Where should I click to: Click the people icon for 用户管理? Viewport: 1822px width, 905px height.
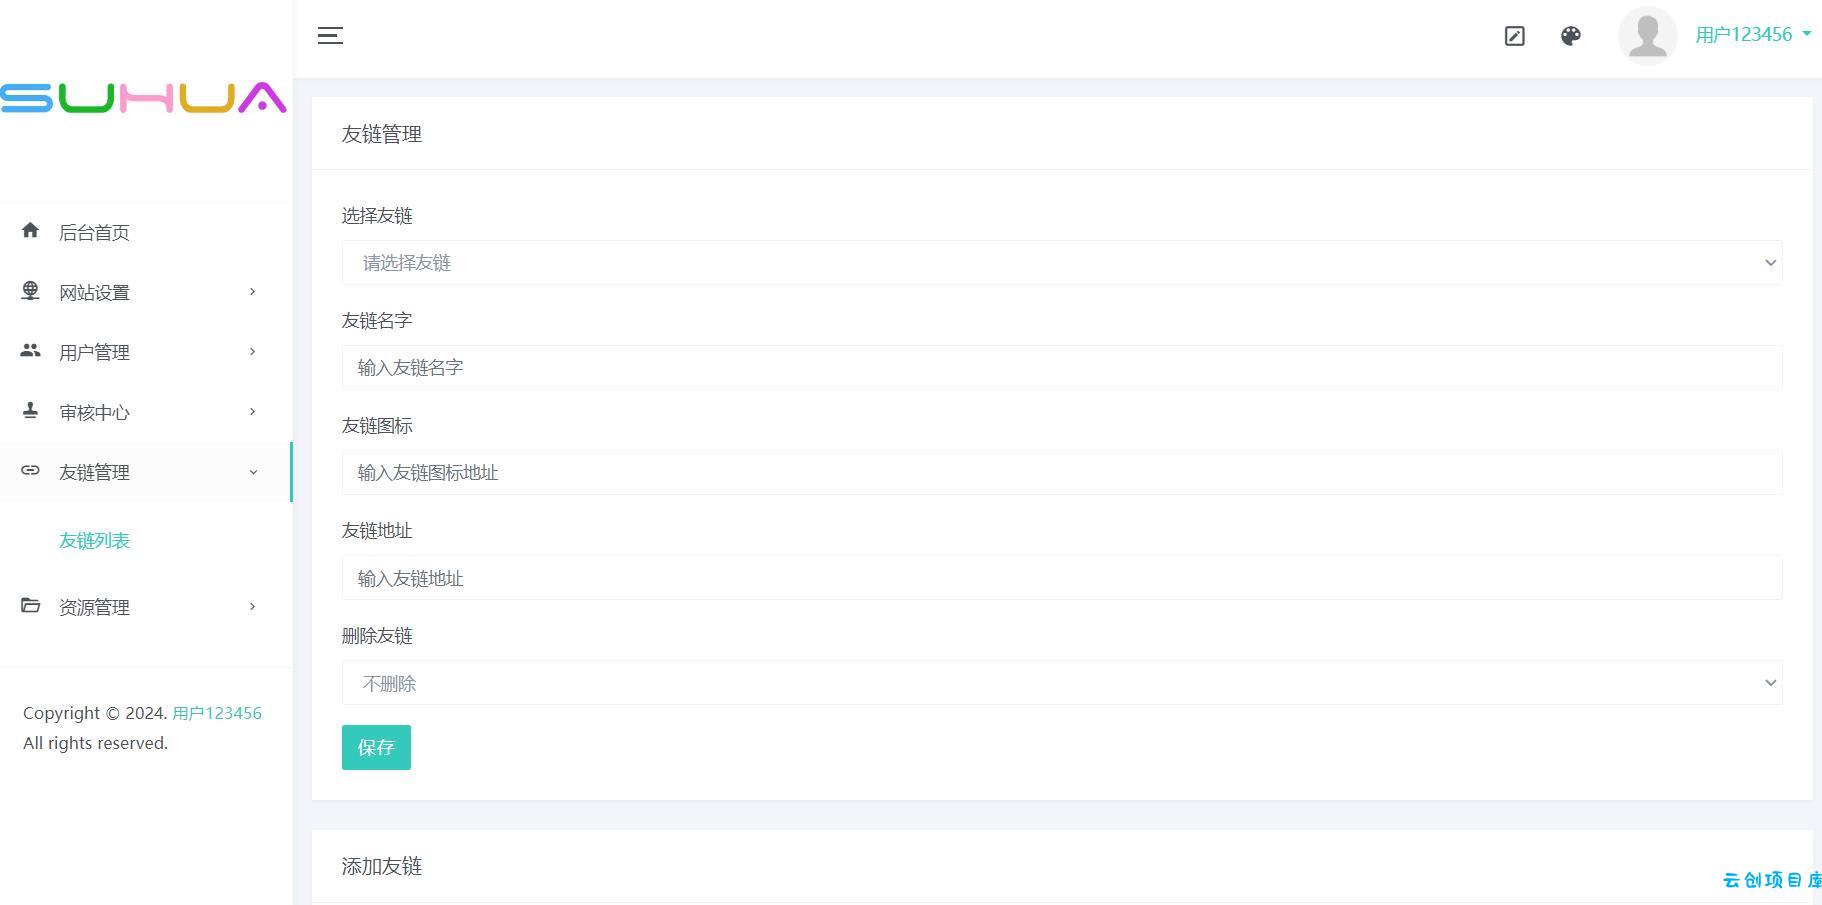tap(30, 351)
